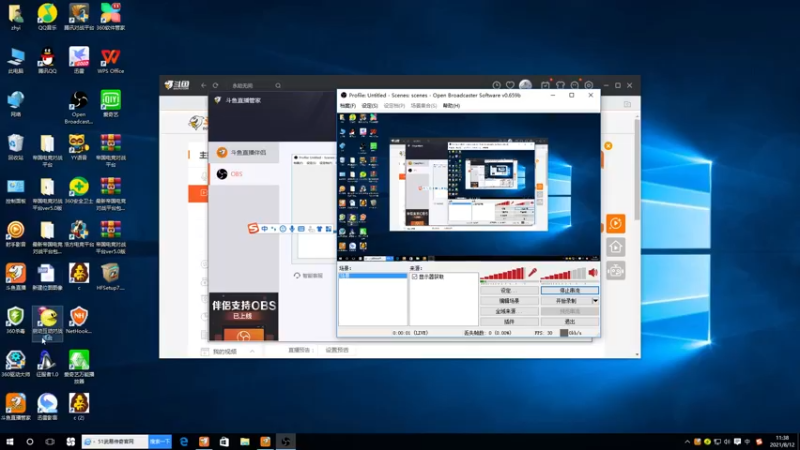Open the Recycle Bin on the desktop

15,146
